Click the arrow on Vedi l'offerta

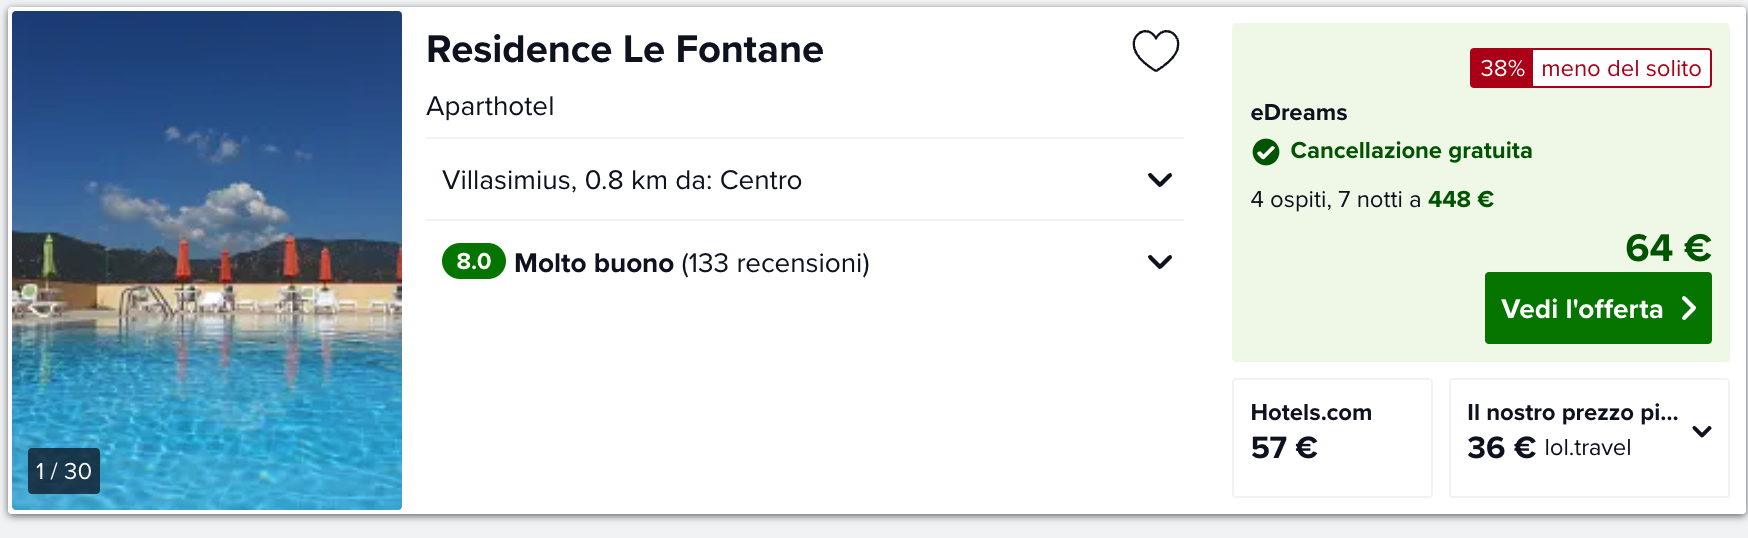pos(1688,308)
